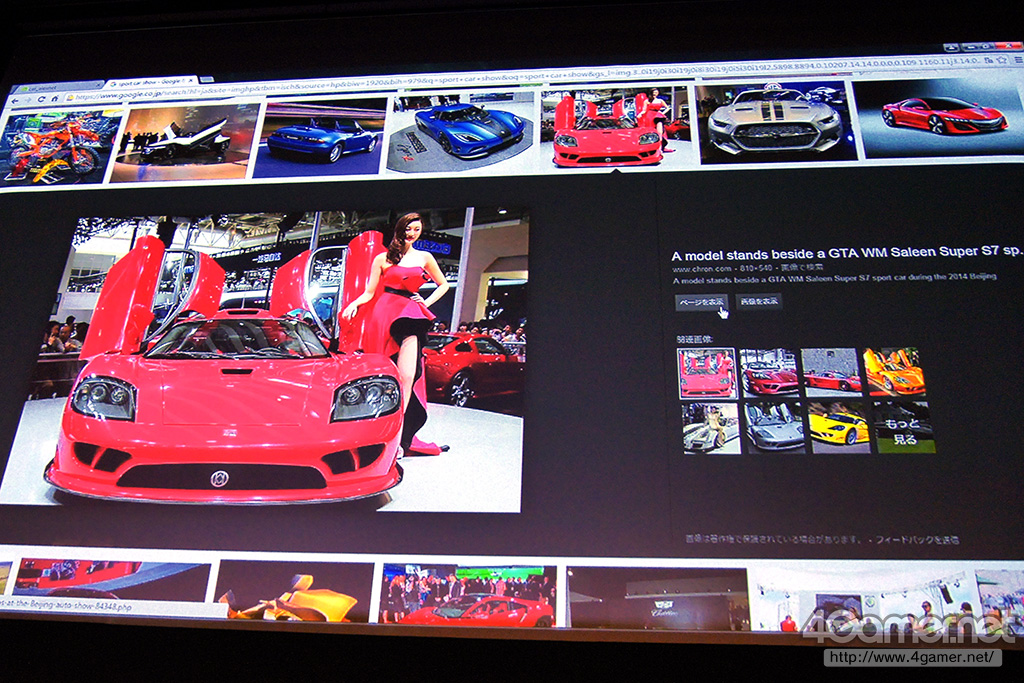
Task: Click the translate icon in the address bar
Action: tap(989, 61)
